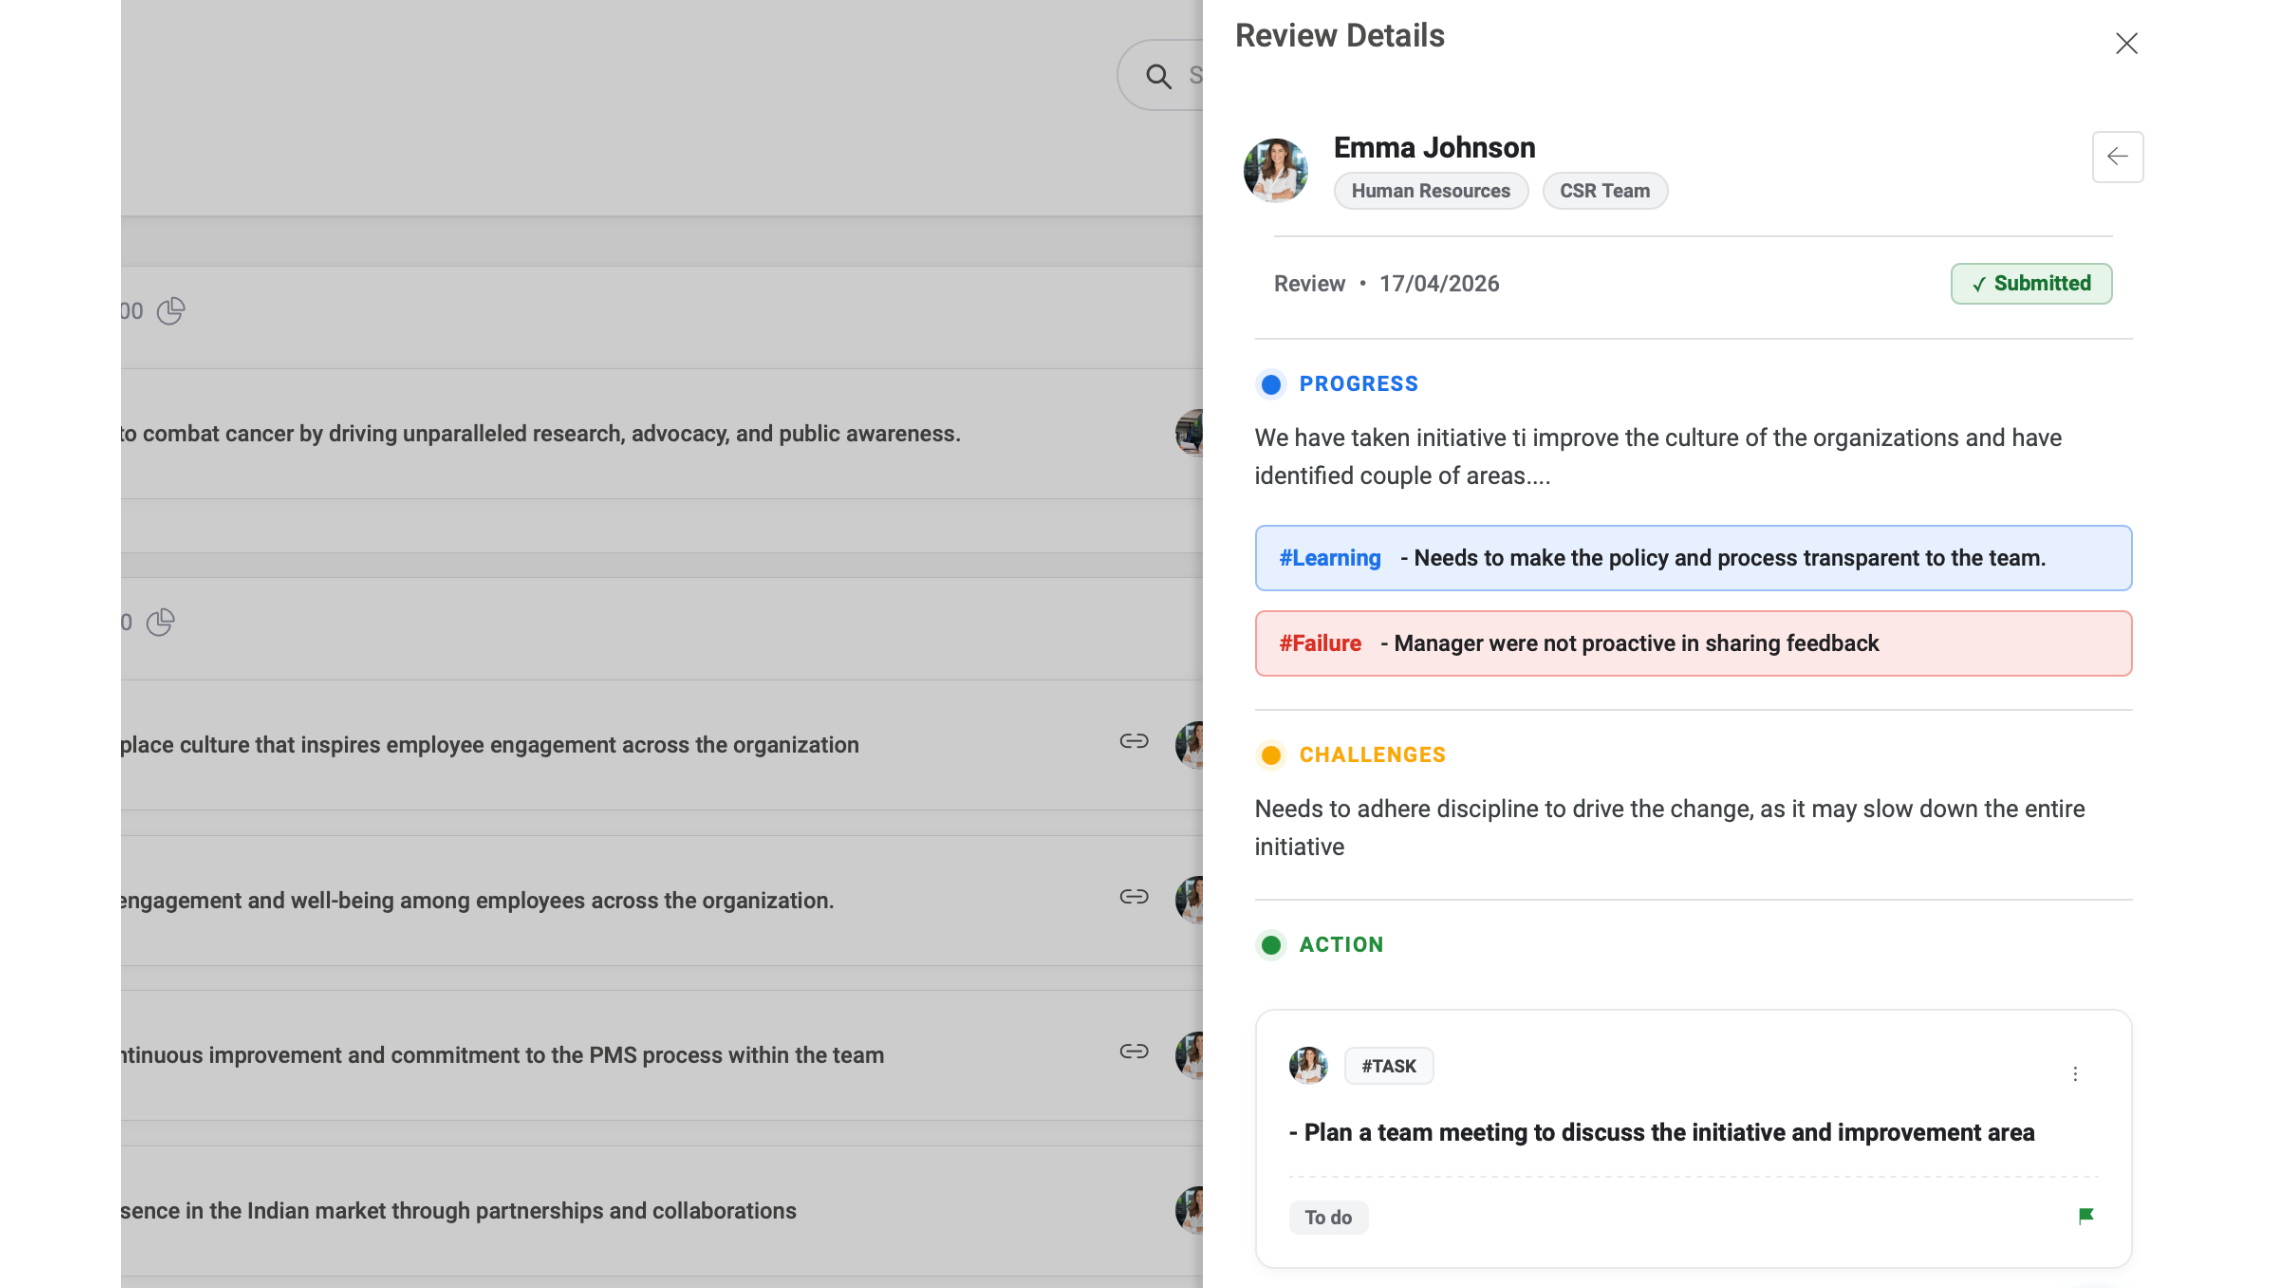The image size is (2290, 1288).
Task: Click the search magnifier icon
Action: pos(1158,76)
